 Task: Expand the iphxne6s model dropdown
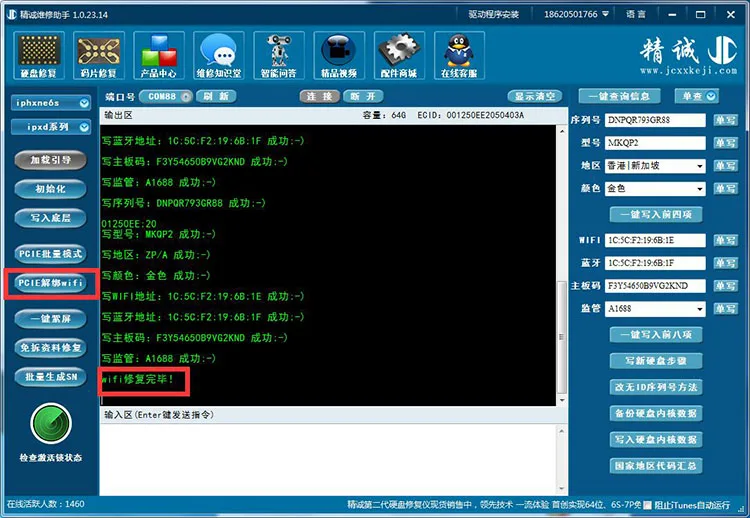pyautogui.click(x=84, y=103)
